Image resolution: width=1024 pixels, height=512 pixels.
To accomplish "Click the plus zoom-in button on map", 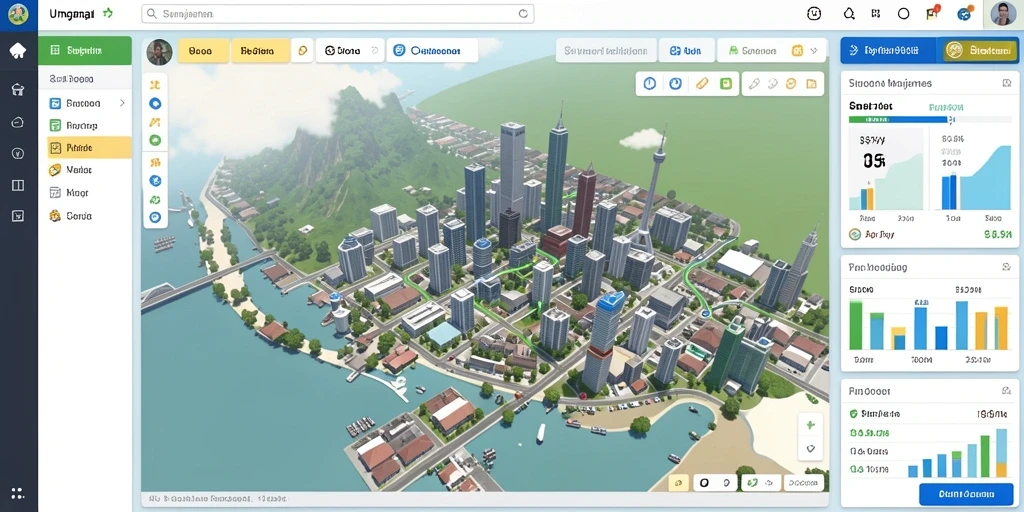I will 810,425.
